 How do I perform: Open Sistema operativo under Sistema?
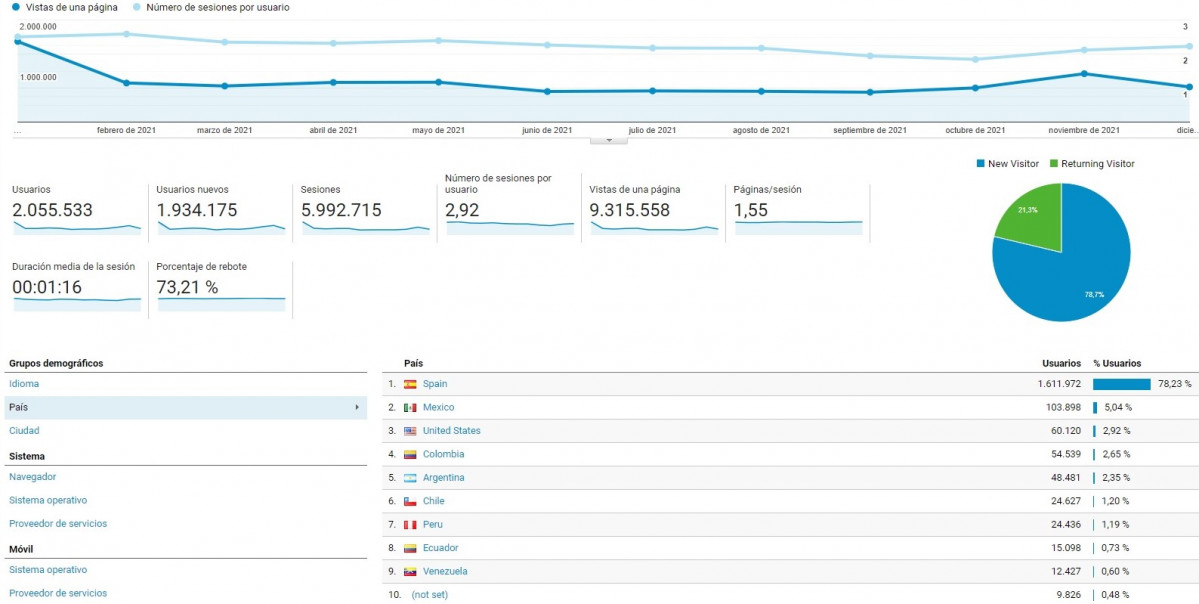click(48, 500)
